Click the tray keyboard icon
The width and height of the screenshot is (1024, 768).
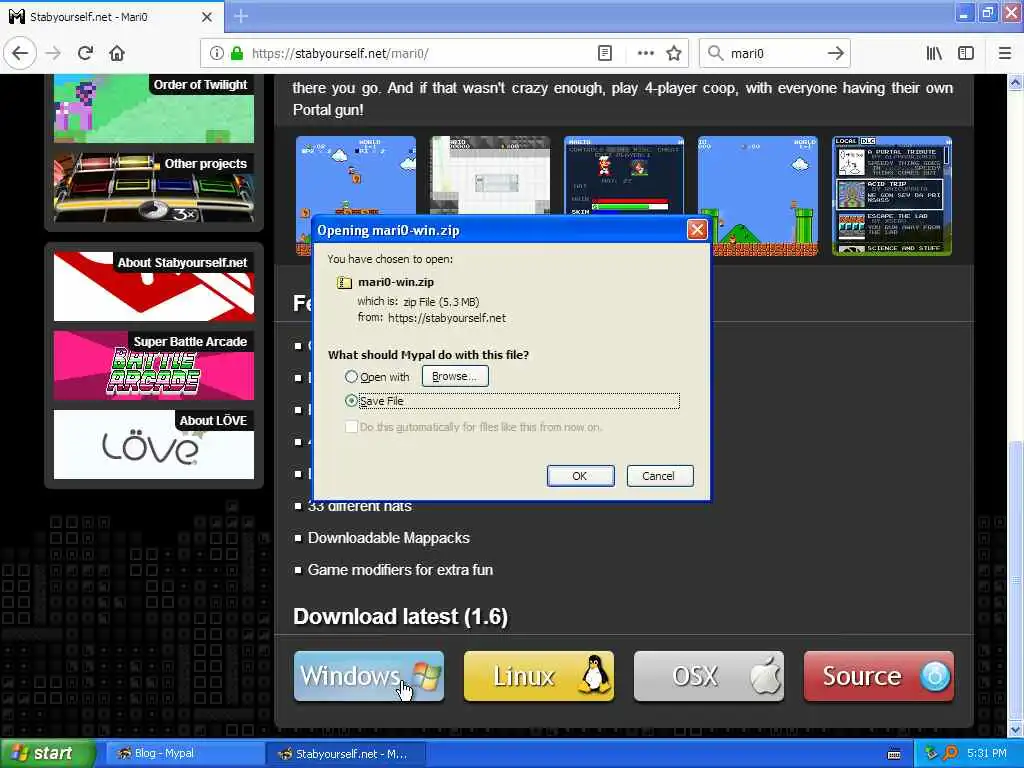click(x=895, y=754)
